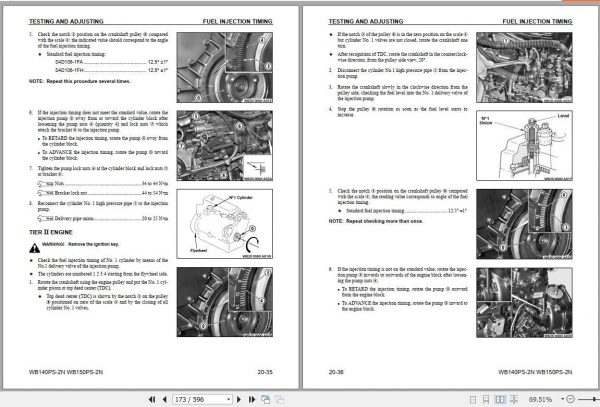Viewport: 600px width, 407px height.
Task: Open the page number dropdown arrow
Action: (228, 399)
